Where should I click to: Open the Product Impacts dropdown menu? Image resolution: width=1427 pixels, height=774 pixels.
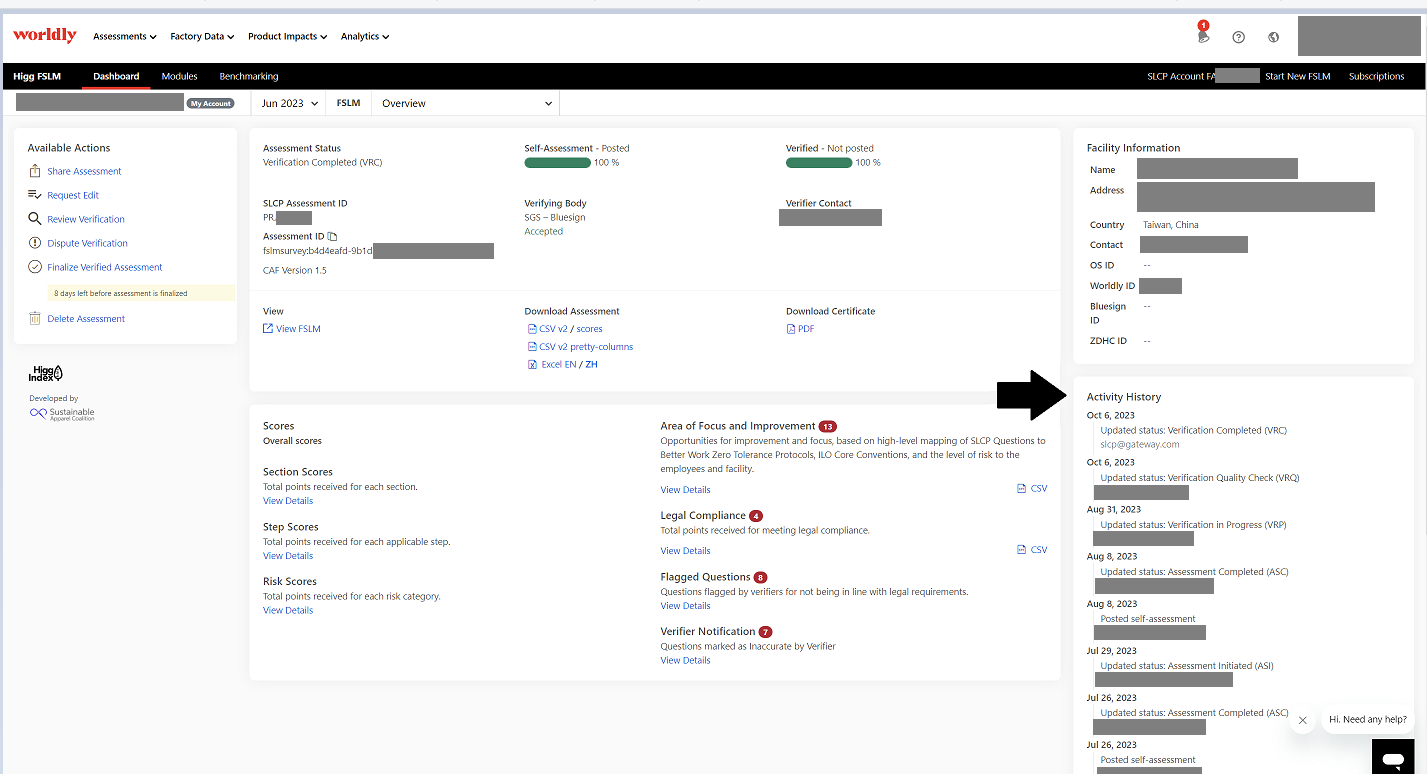(288, 36)
